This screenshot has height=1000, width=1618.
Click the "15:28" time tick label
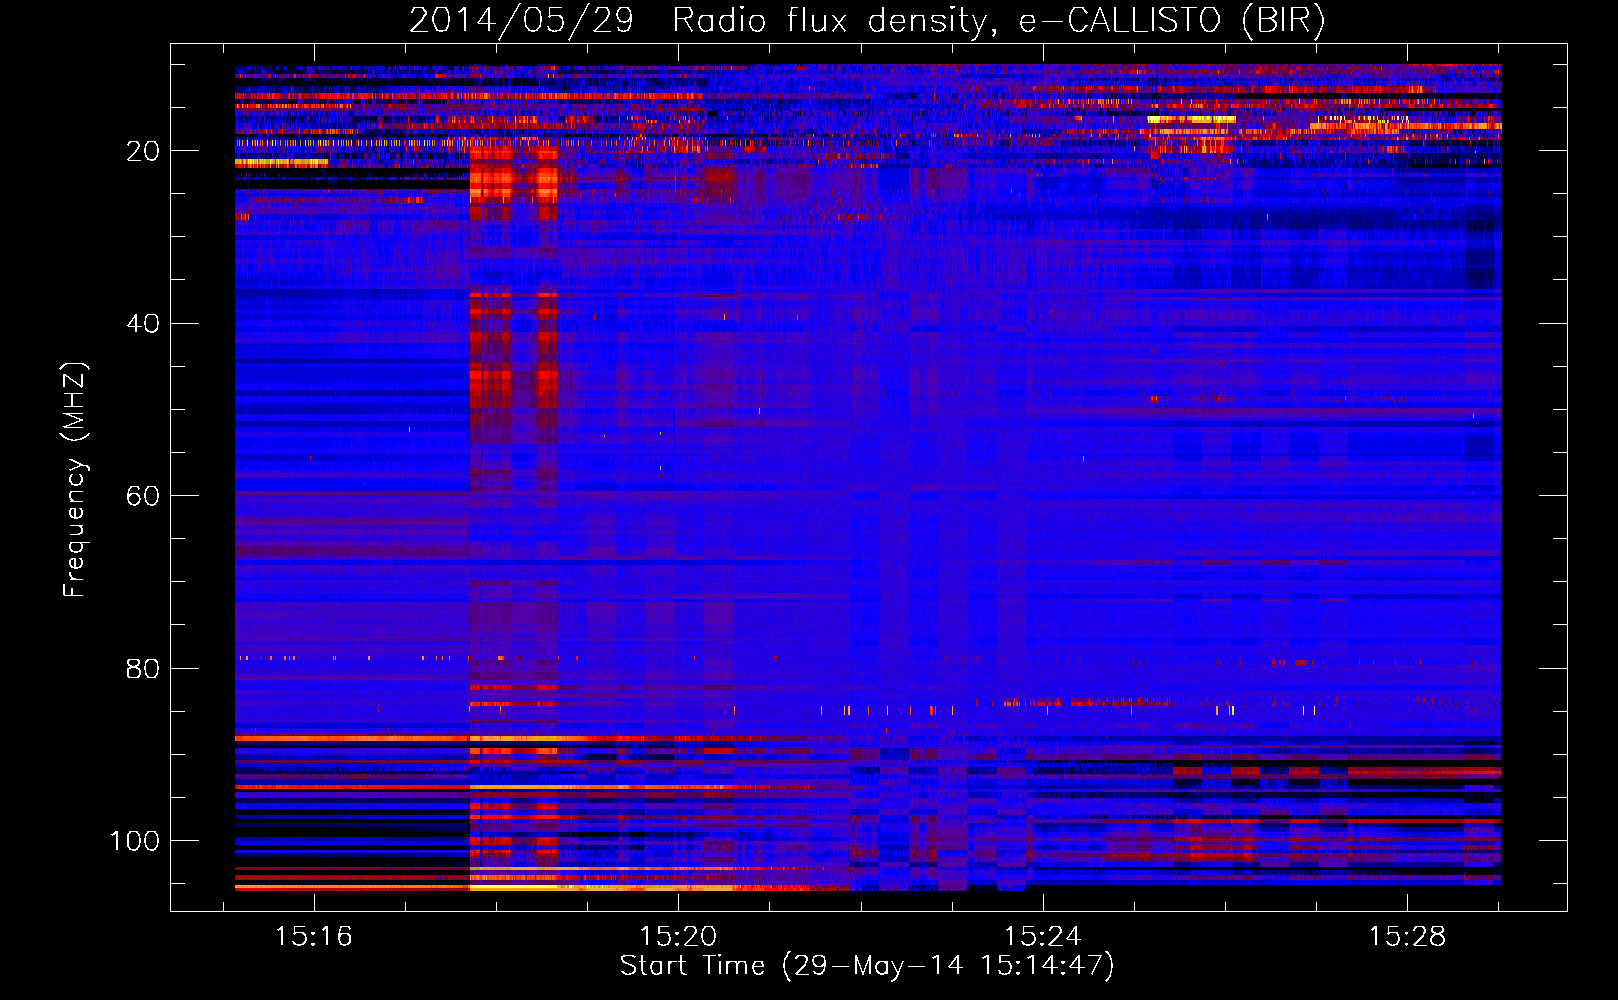click(x=1407, y=936)
